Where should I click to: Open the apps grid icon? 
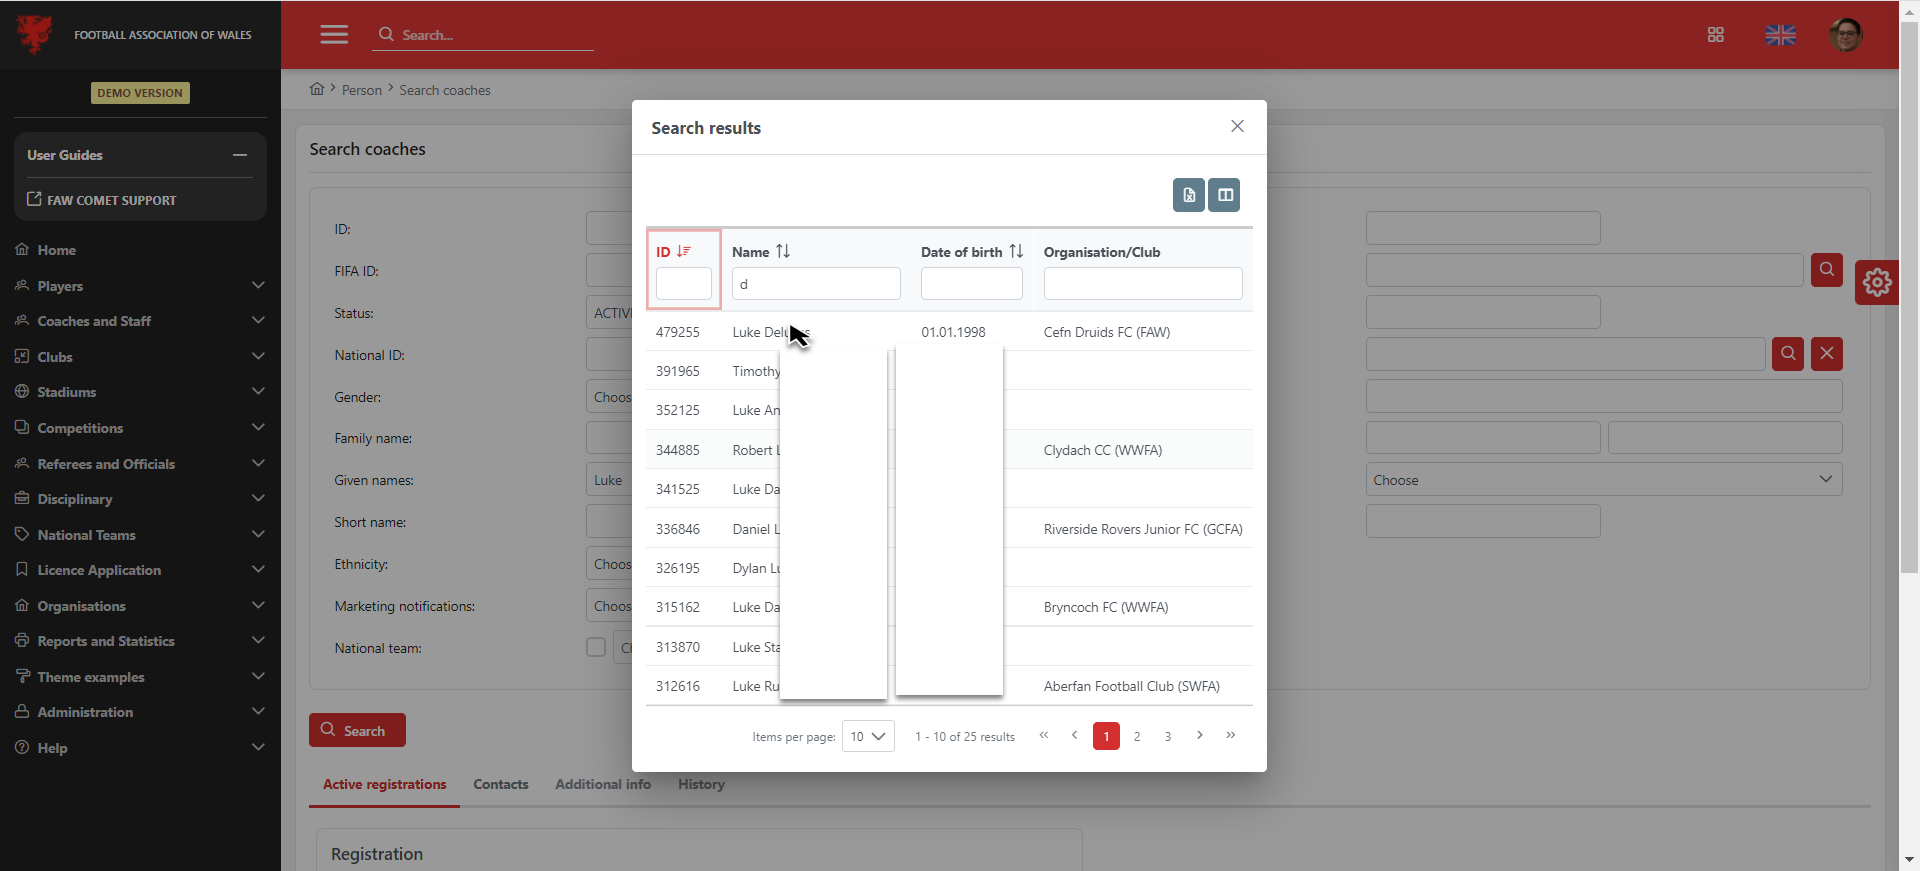coord(1715,35)
